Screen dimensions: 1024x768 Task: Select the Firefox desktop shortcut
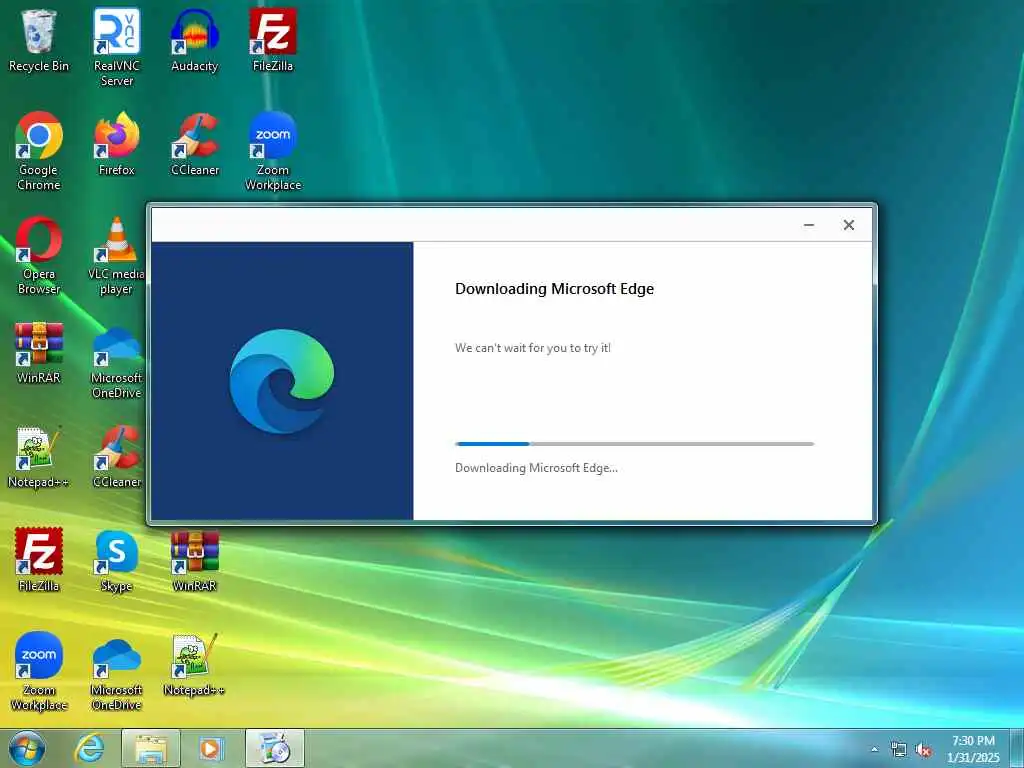tap(116, 145)
